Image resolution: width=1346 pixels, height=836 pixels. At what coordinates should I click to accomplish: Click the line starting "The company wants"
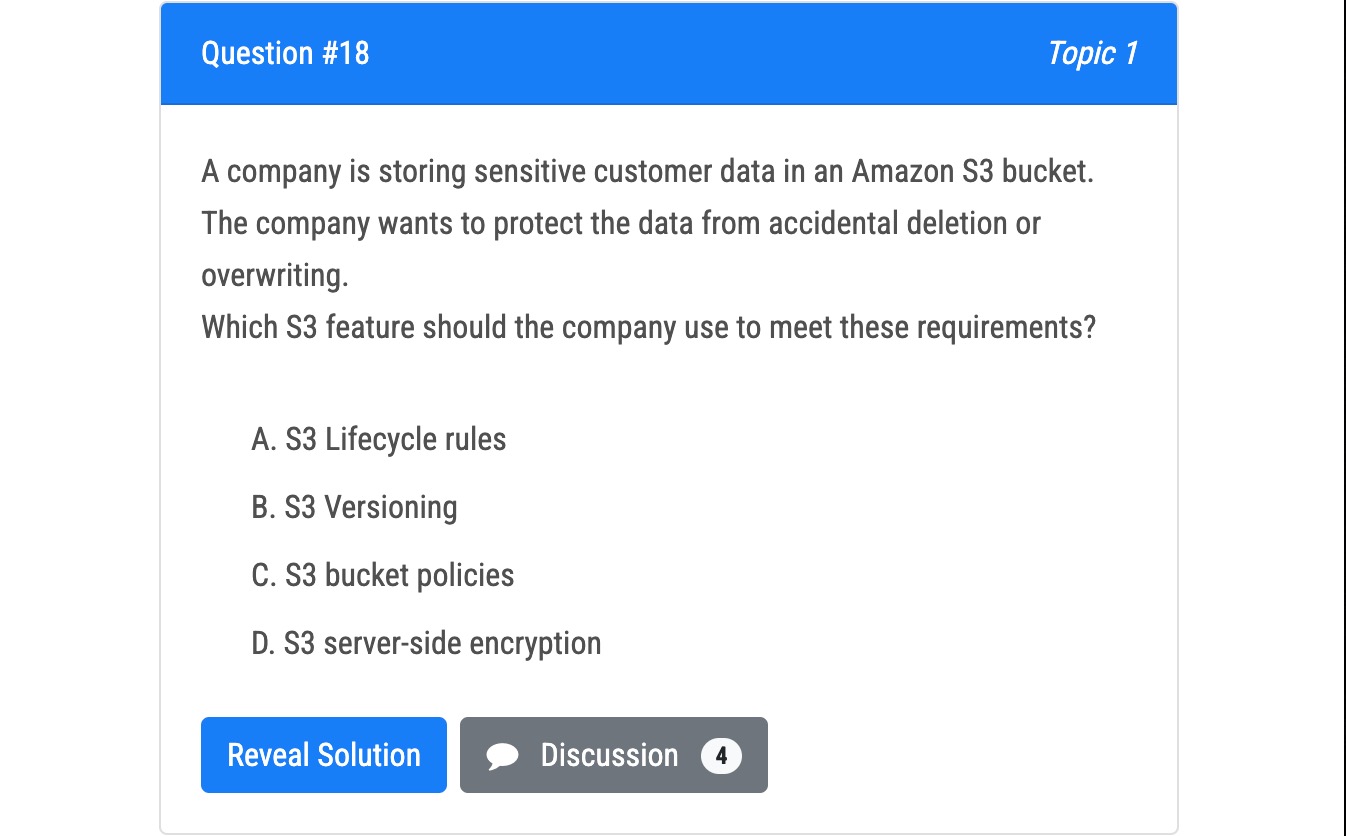[x=621, y=223]
